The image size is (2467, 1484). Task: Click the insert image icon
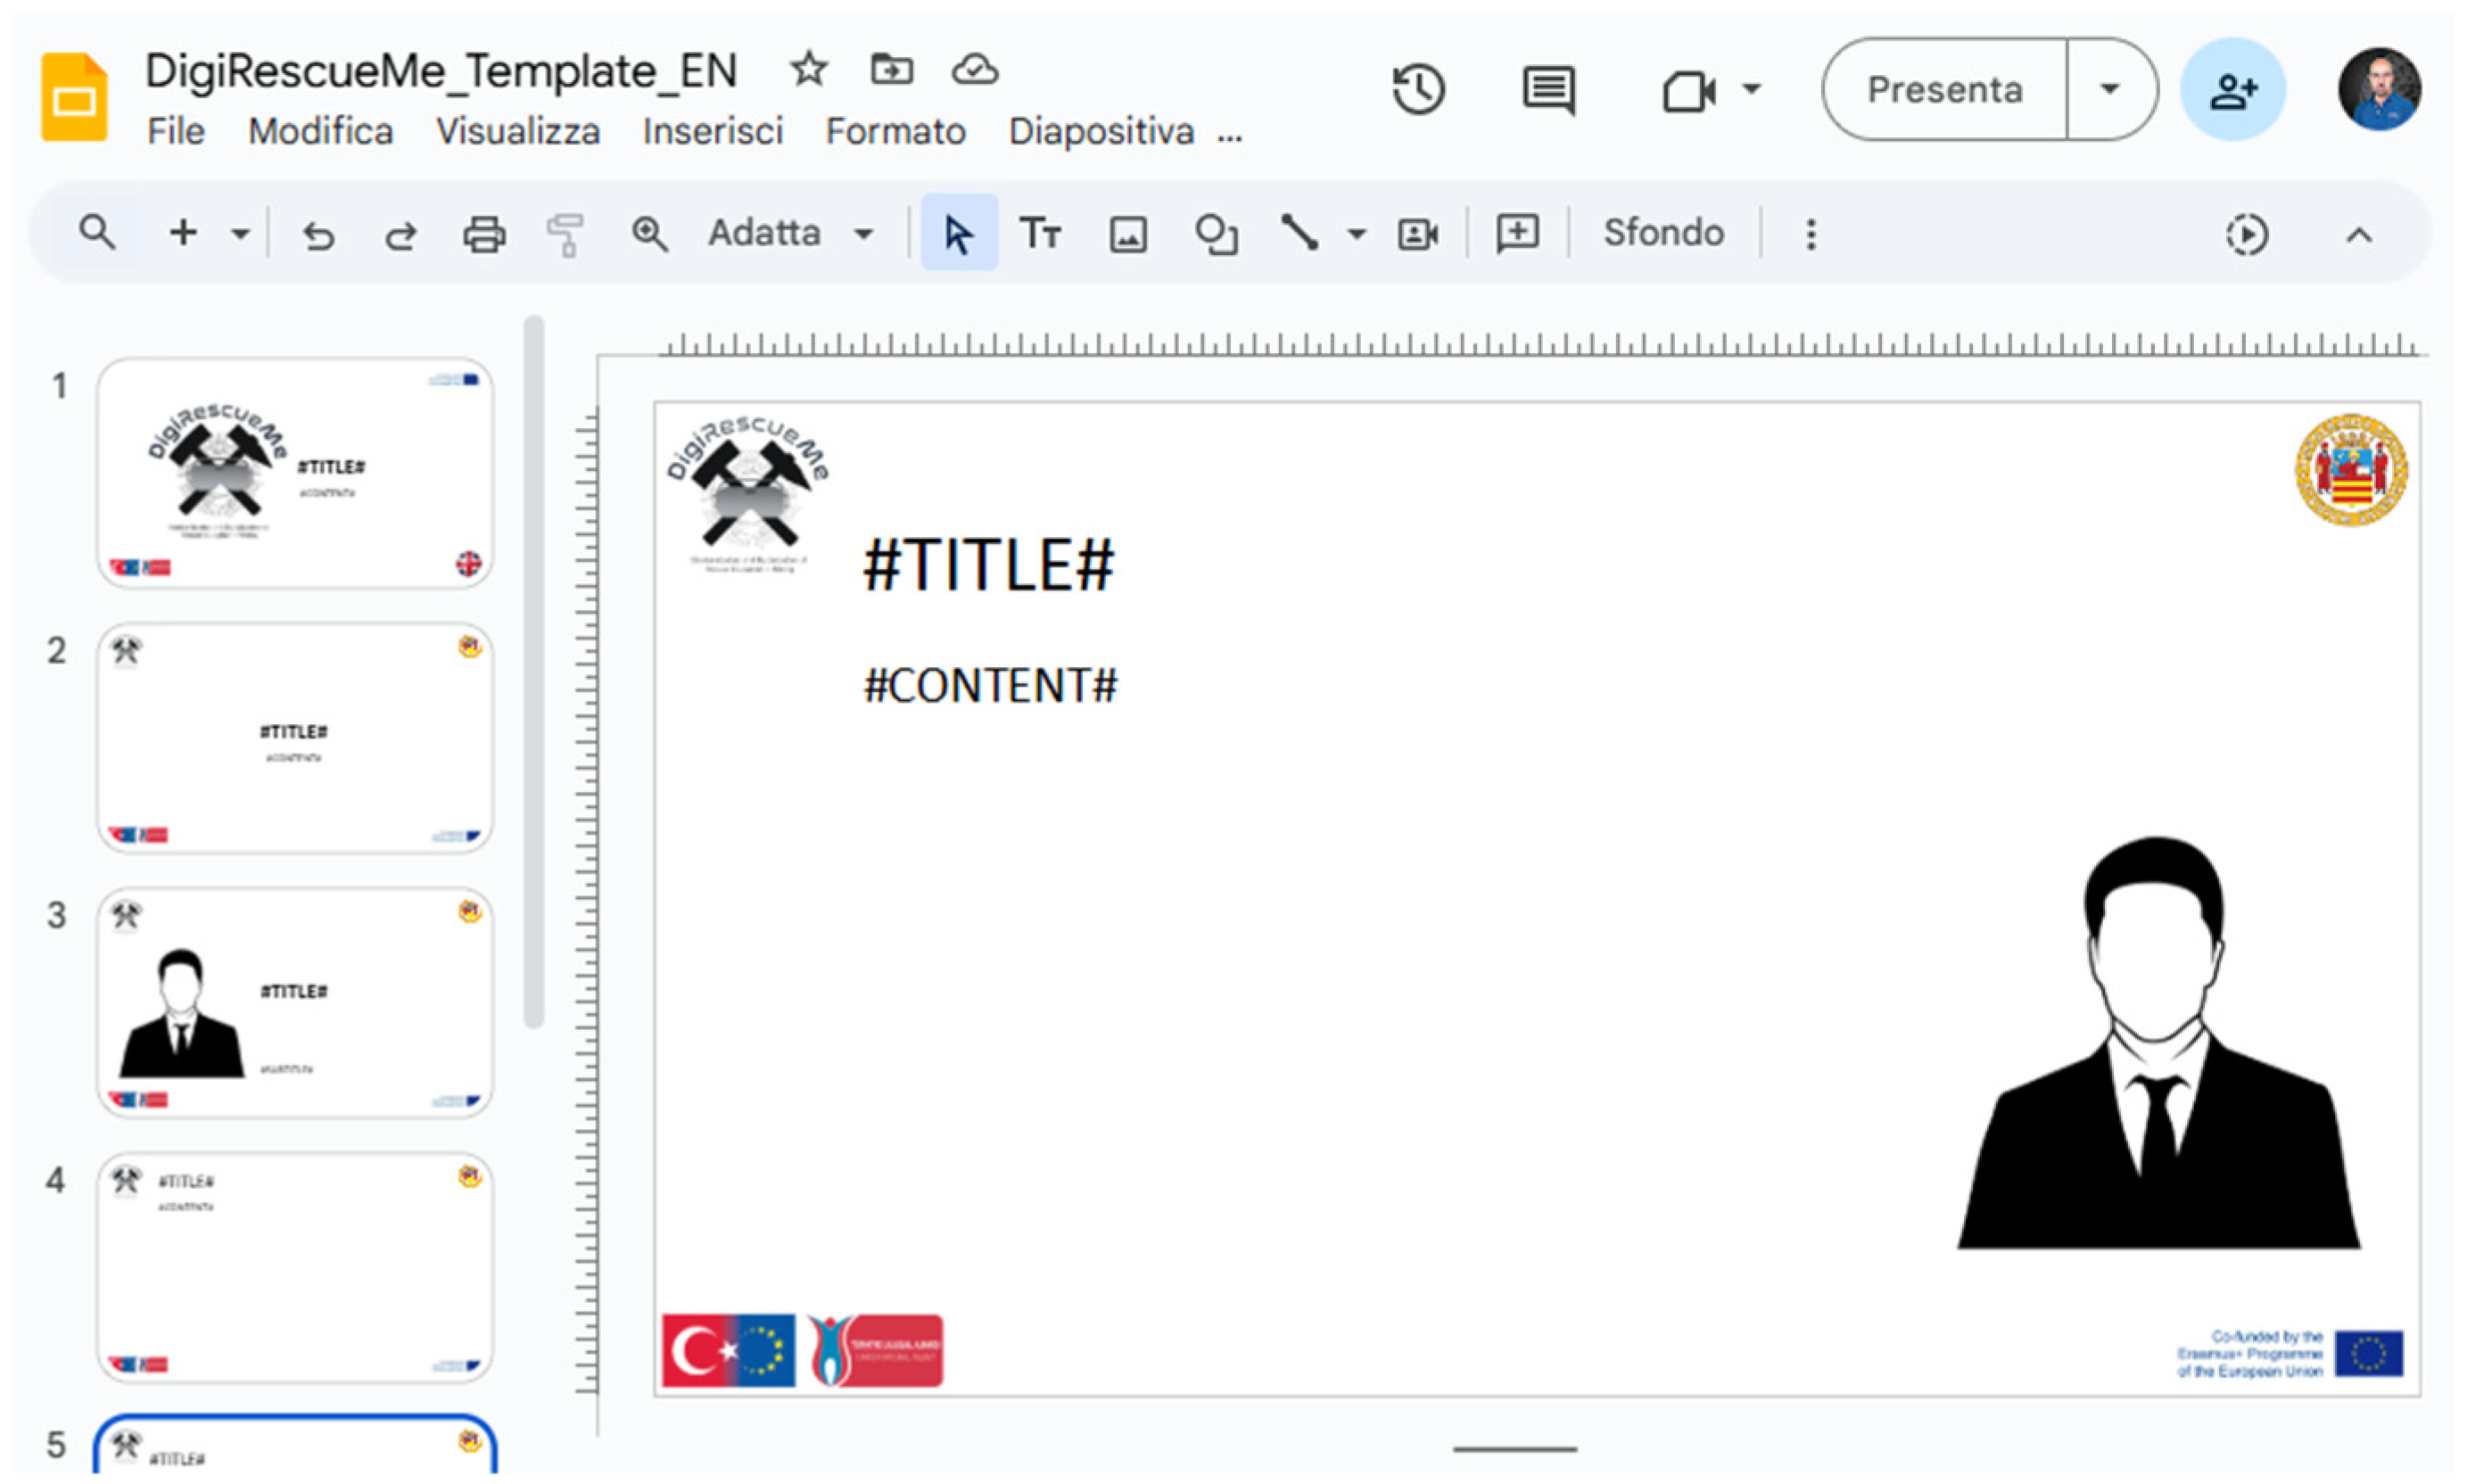(x=1127, y=234)
